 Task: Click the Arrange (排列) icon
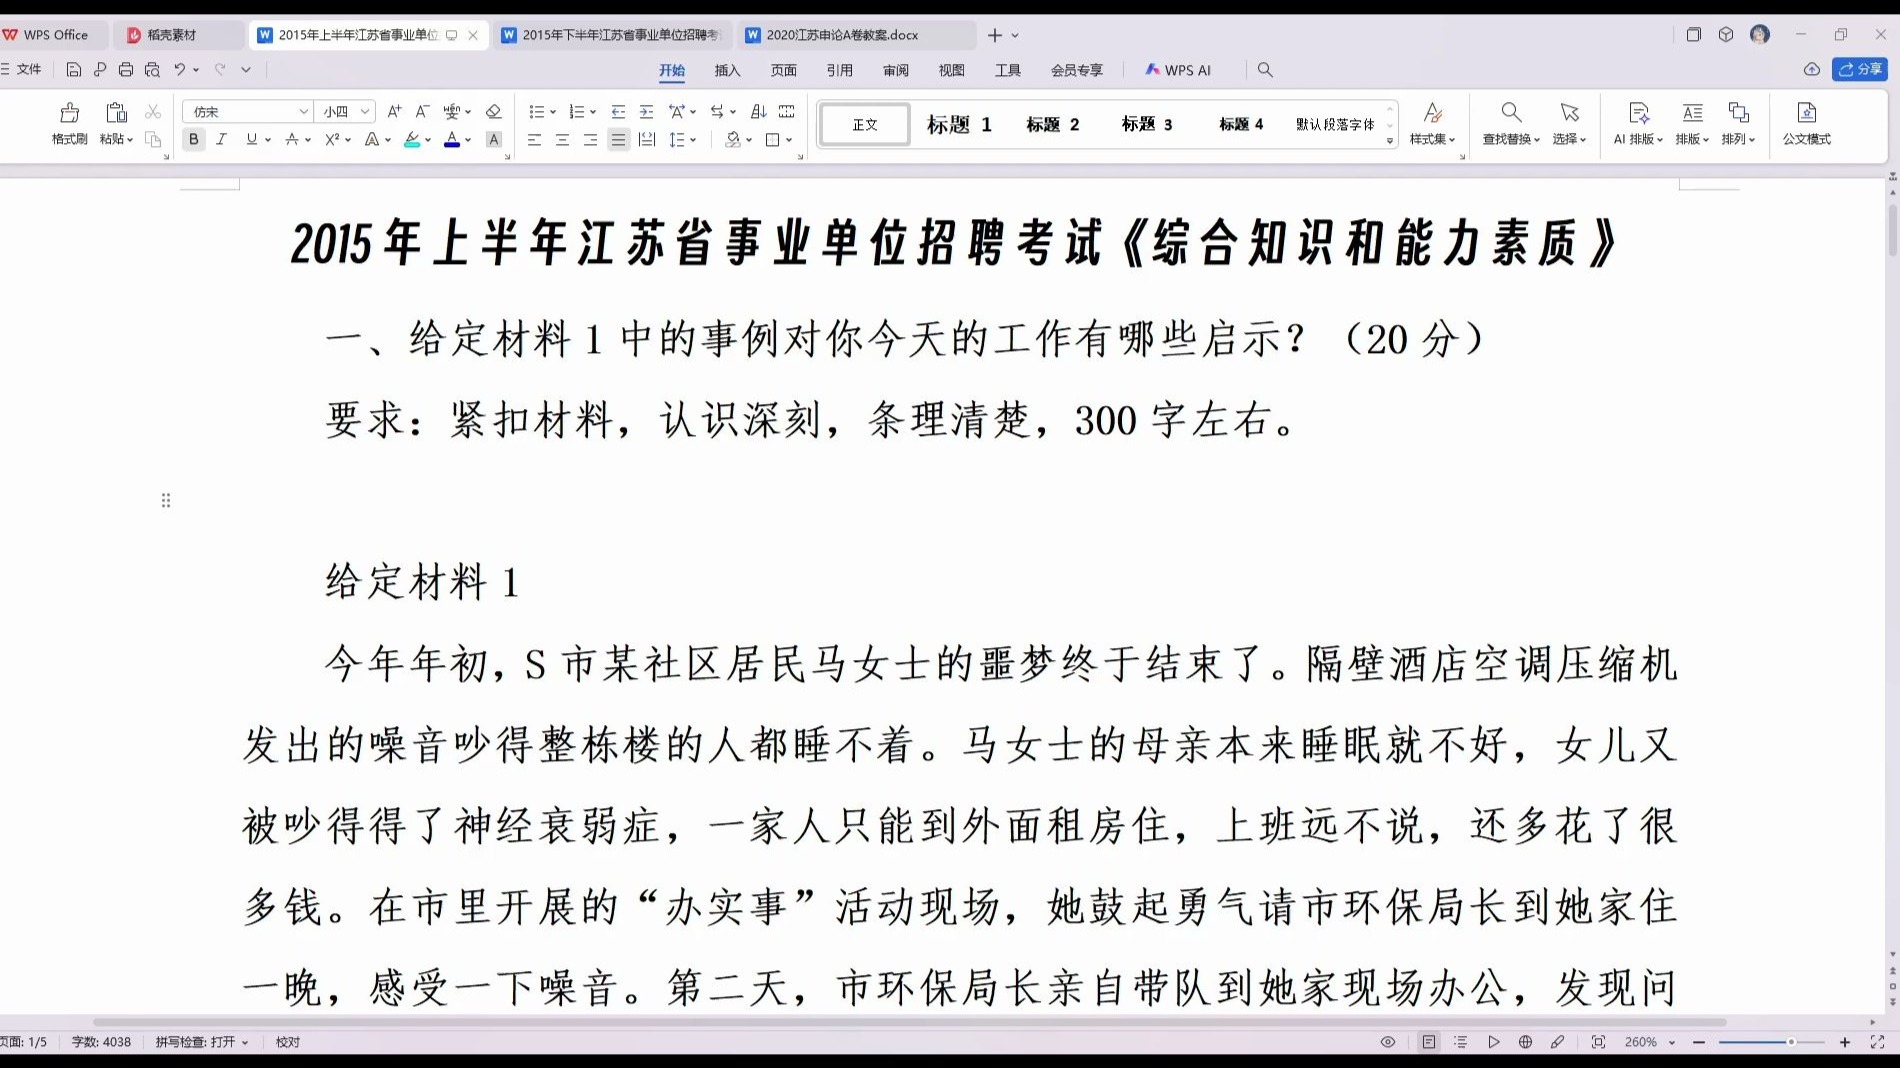click(x=1738, y=112)
